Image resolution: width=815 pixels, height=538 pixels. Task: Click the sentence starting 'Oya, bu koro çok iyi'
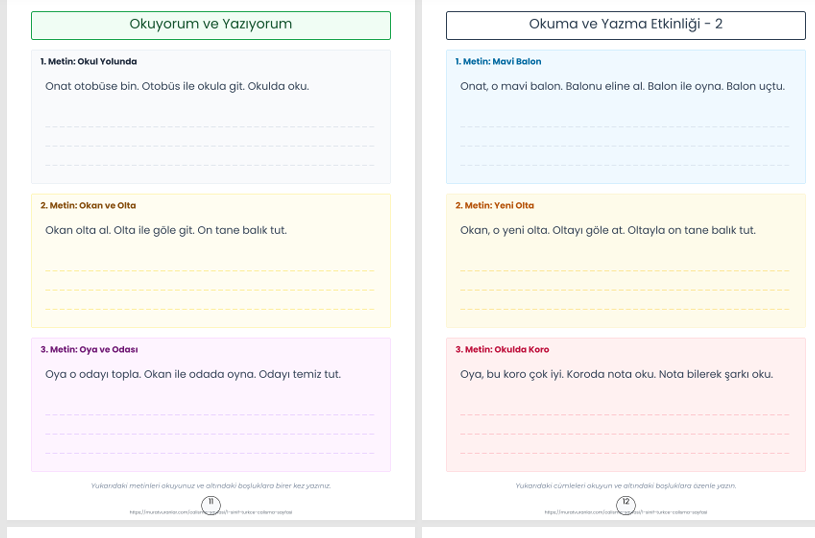point(616,374)
